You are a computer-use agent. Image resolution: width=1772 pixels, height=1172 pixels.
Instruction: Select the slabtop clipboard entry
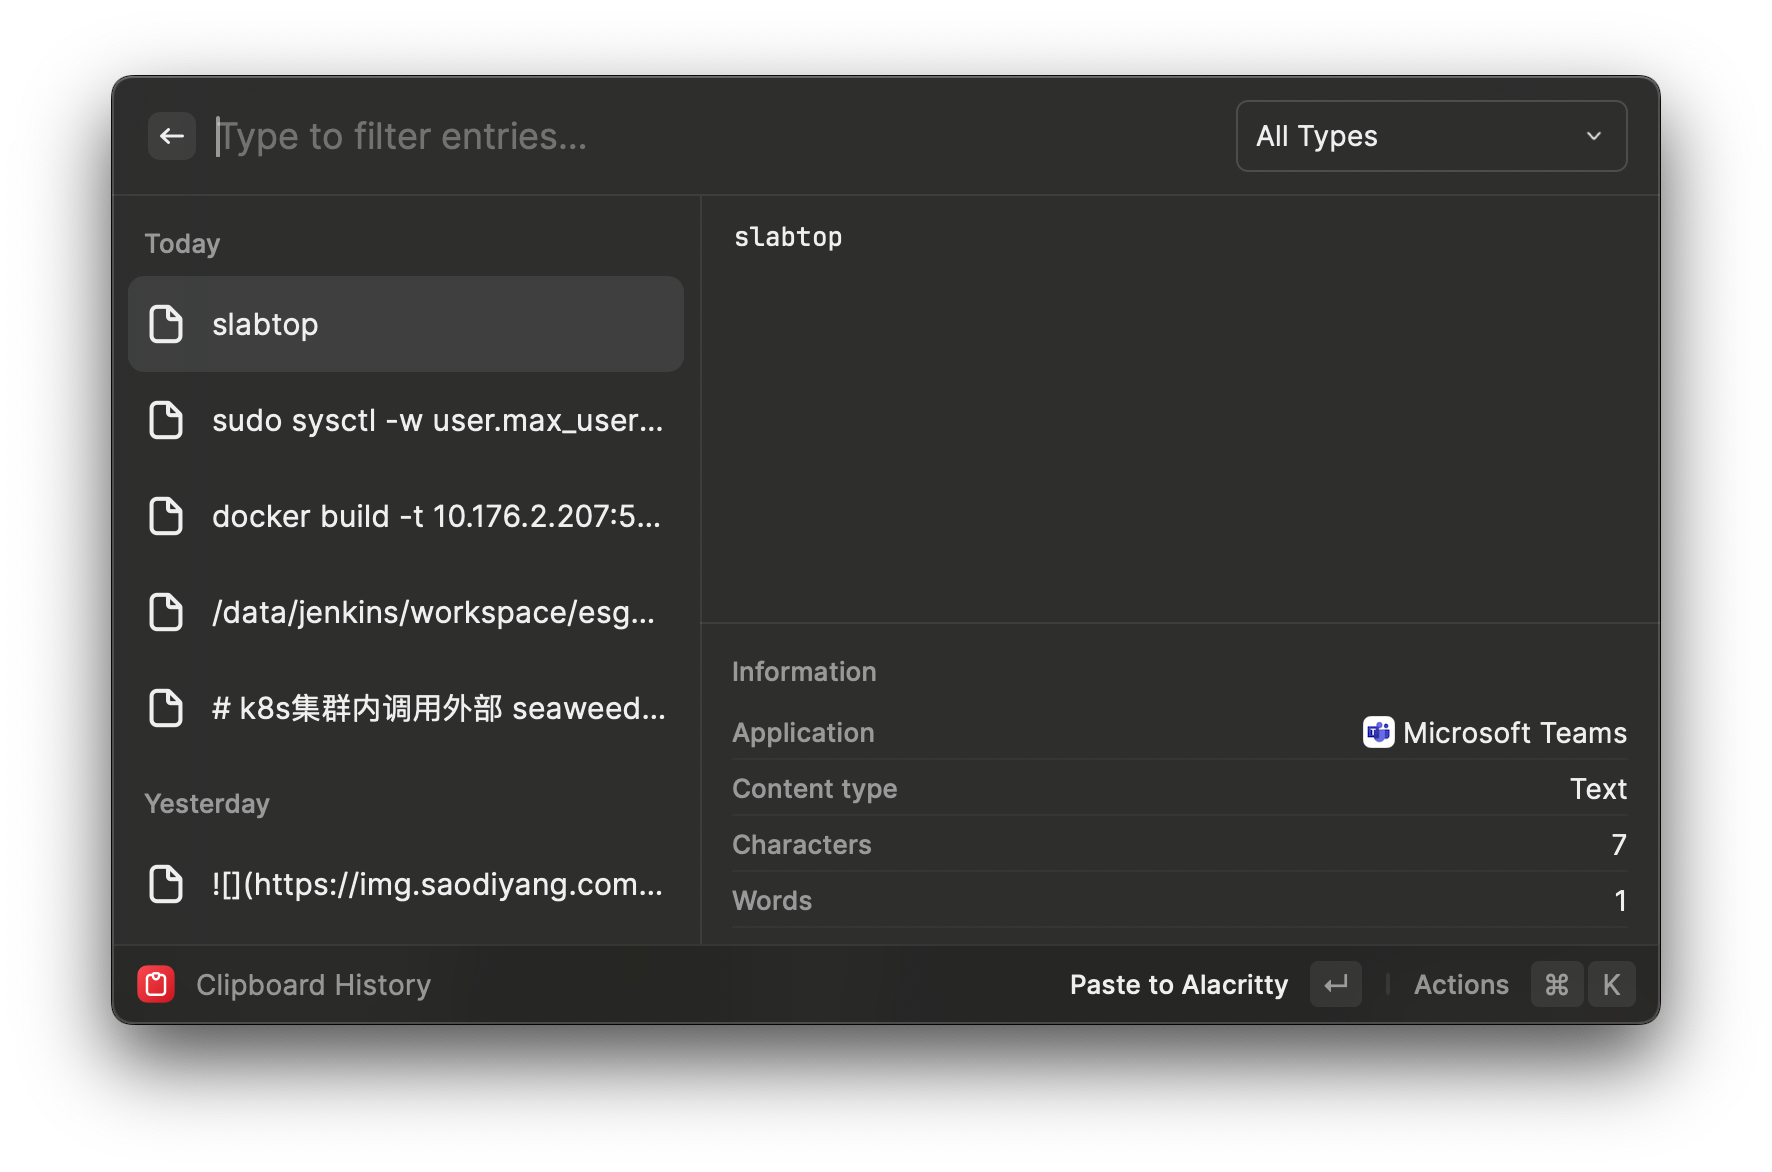point(406,324)
